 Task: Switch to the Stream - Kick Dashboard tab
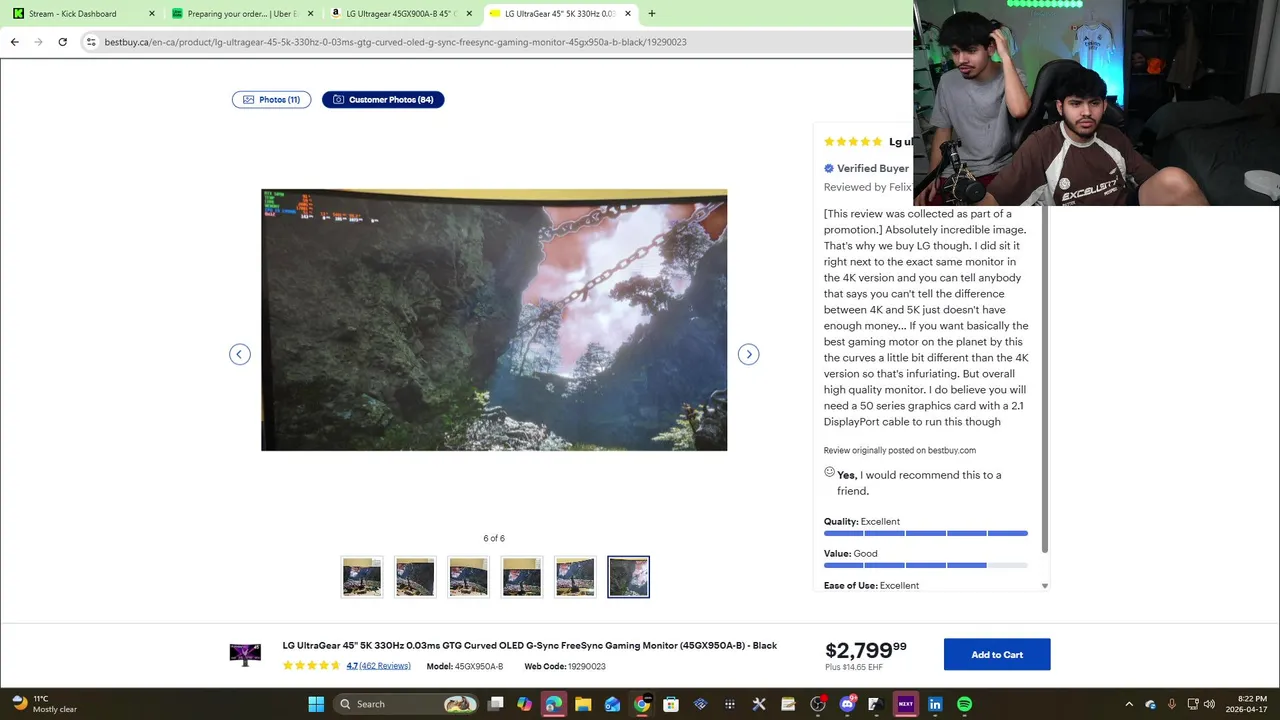[82, 14]
